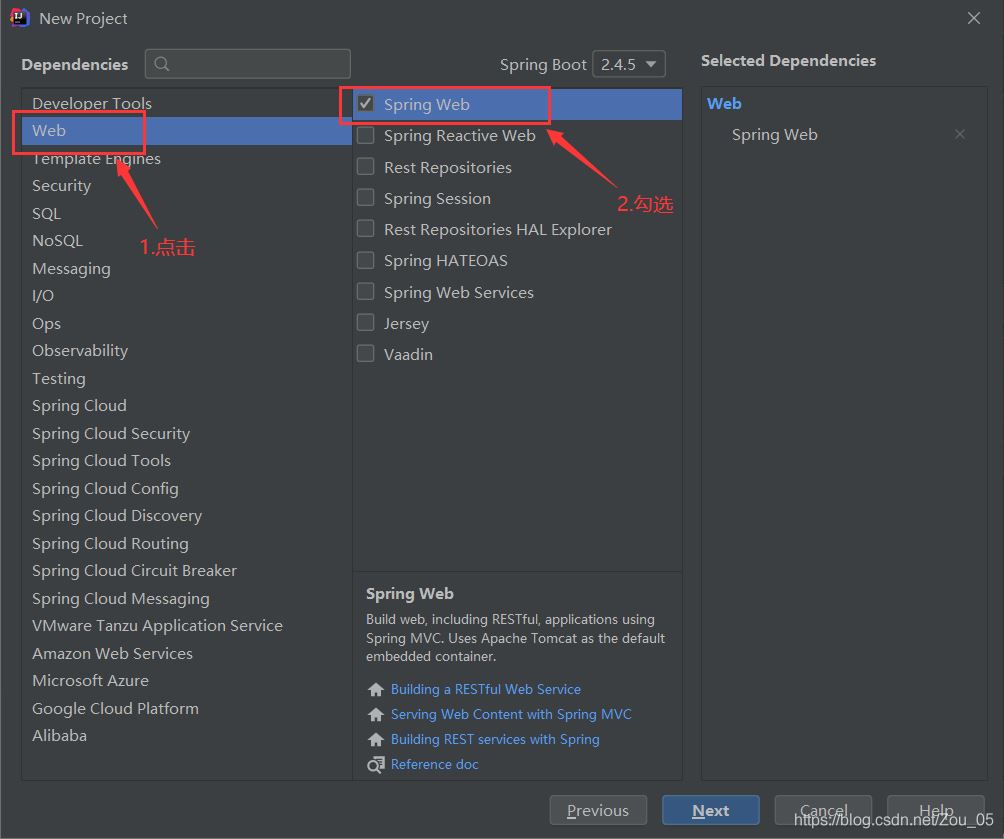This screenshot has width=1004, height=839.
Task: Enable the Spring Reactive Web checkbox
Action: (x=366, y=135)
